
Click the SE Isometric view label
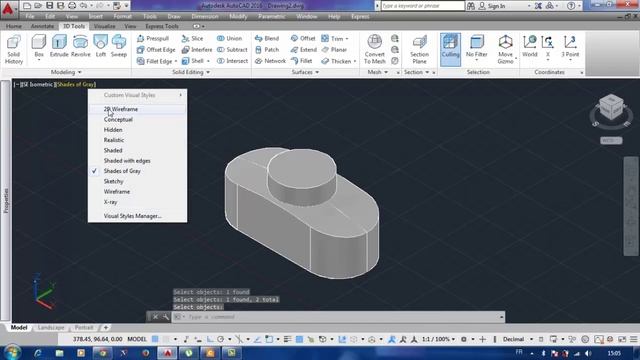click(37, 84)
